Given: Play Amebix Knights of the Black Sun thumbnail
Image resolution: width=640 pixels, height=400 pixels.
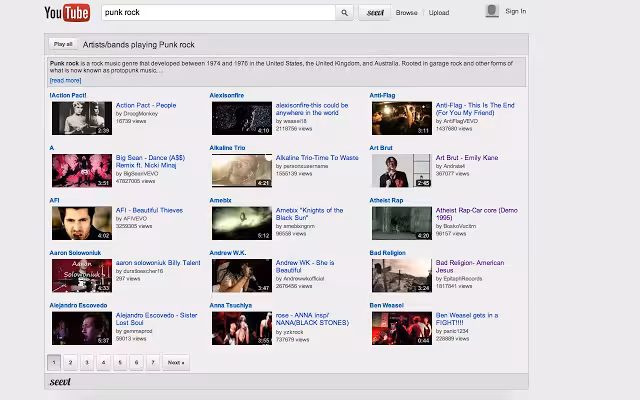Looking at the screenshot, I should click(242, 223).
